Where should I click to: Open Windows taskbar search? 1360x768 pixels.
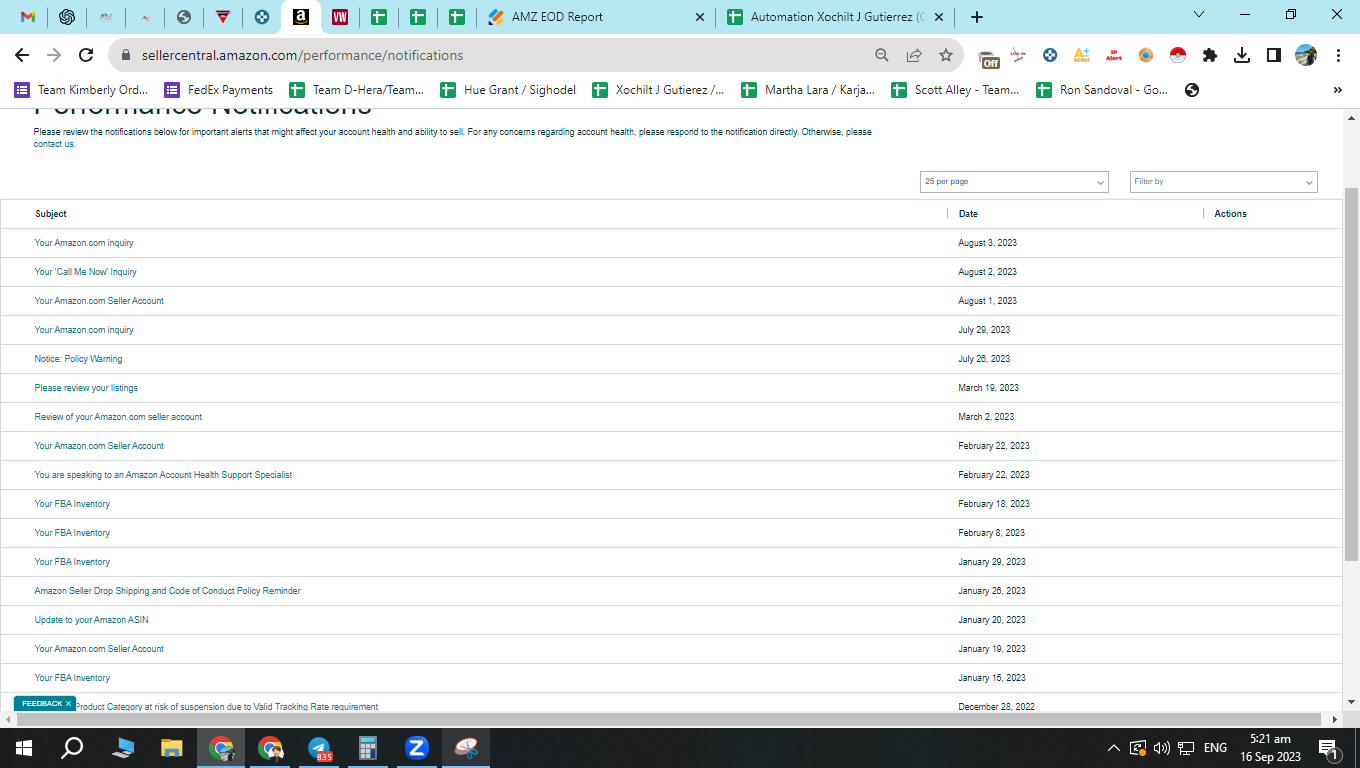[x=72, y=748]
